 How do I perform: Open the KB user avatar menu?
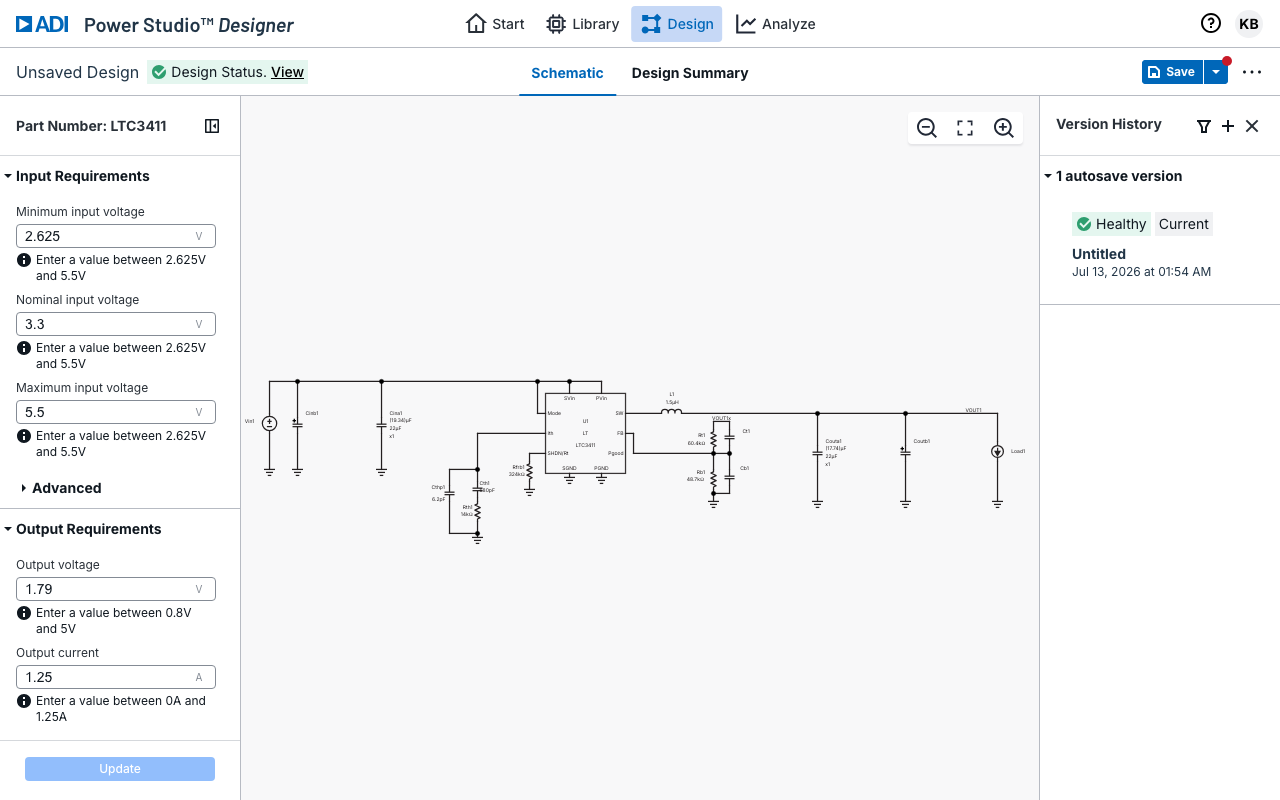point(1249,24)
